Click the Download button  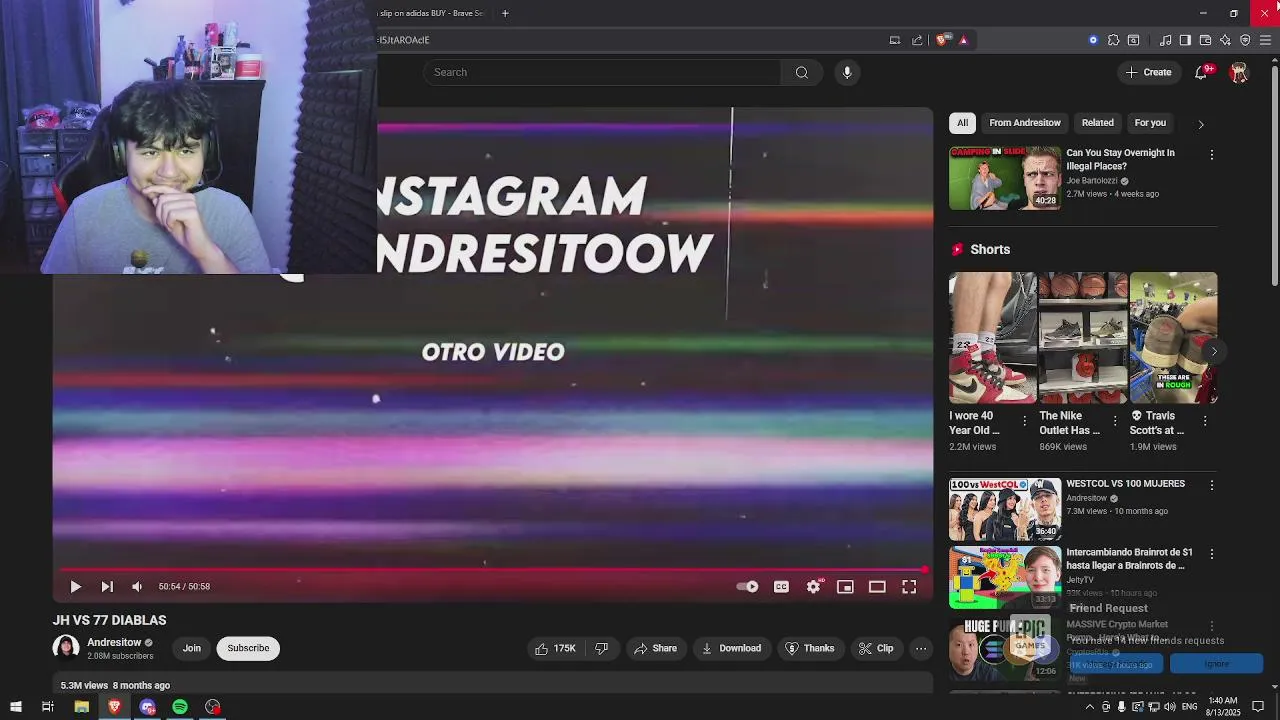pos(731,648)
